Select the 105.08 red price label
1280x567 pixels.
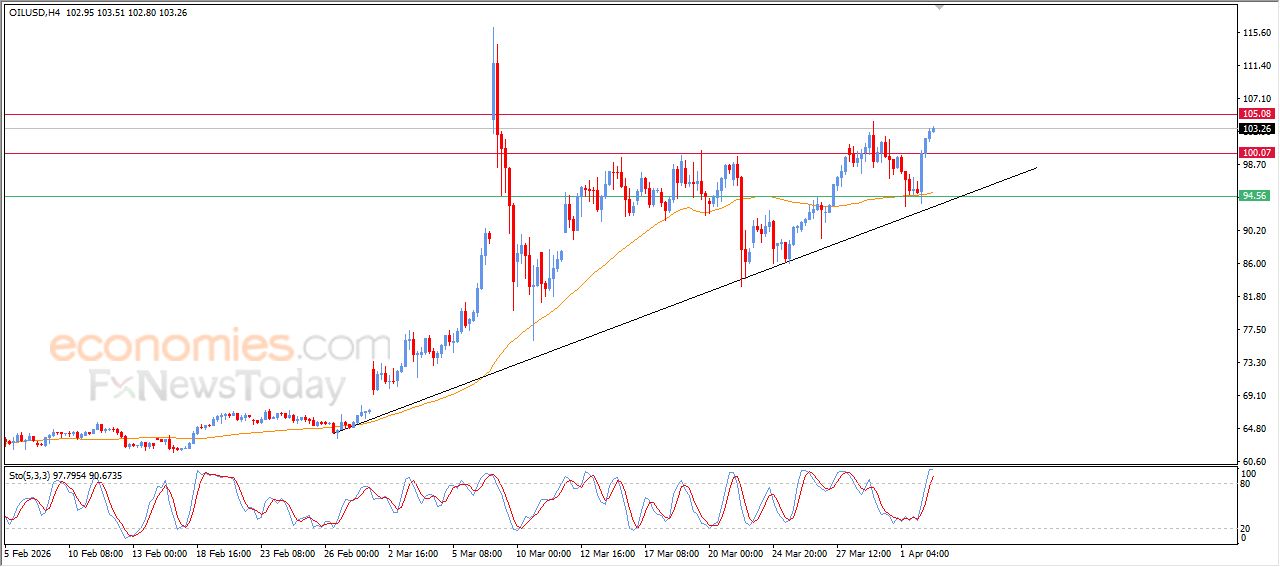[x=1254, y=114]
